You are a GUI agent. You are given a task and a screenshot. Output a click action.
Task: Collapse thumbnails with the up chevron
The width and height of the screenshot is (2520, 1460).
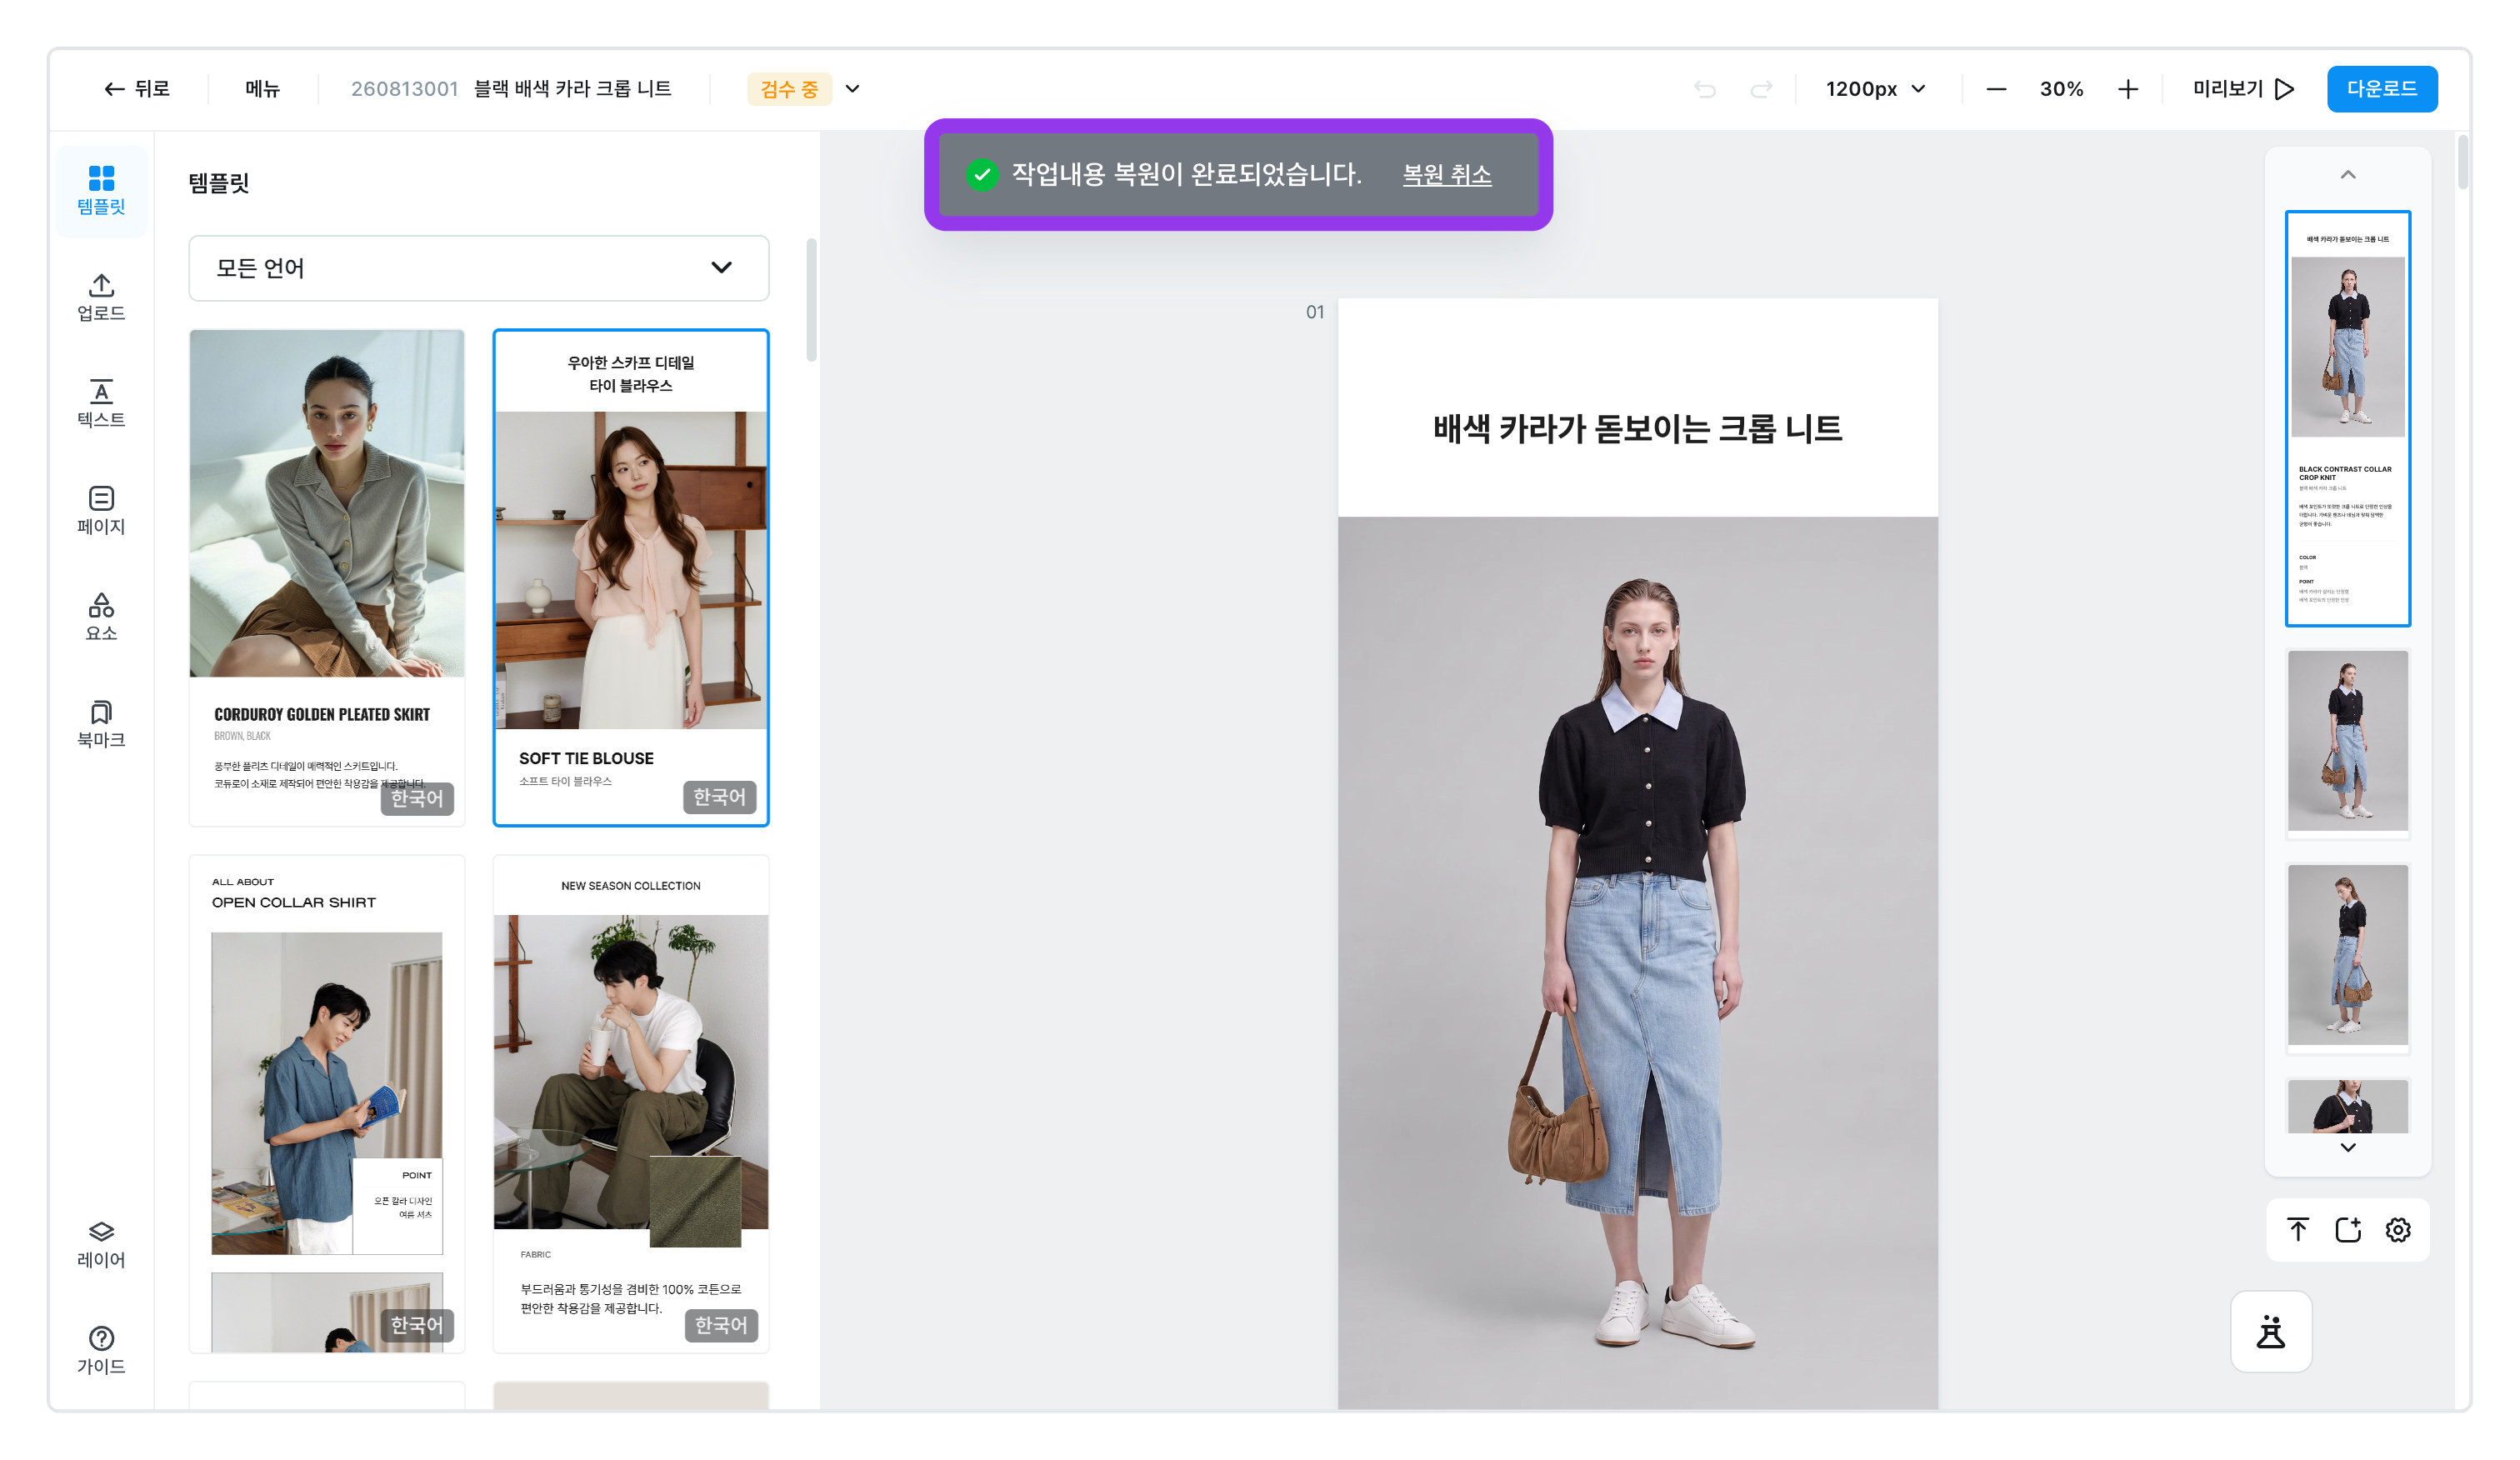coord(2348,175)
